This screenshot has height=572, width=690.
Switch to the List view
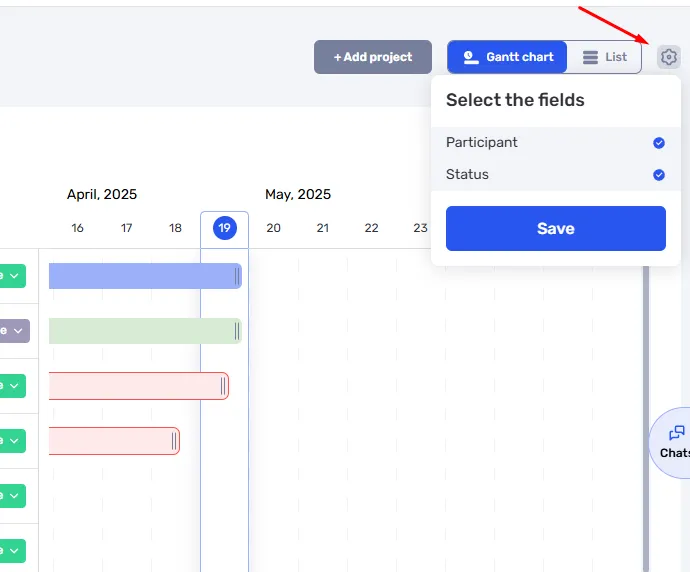(604, 57)
